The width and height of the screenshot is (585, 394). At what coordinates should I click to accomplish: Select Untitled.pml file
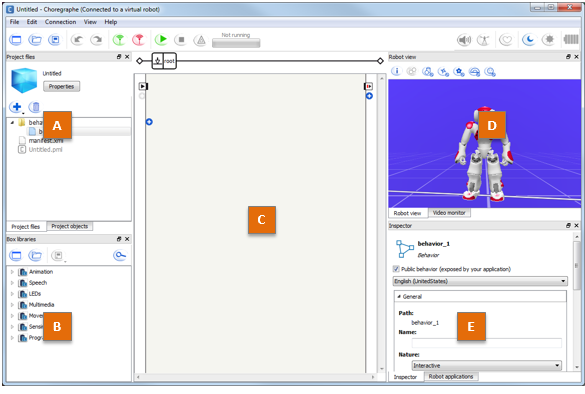click(45, 150)
